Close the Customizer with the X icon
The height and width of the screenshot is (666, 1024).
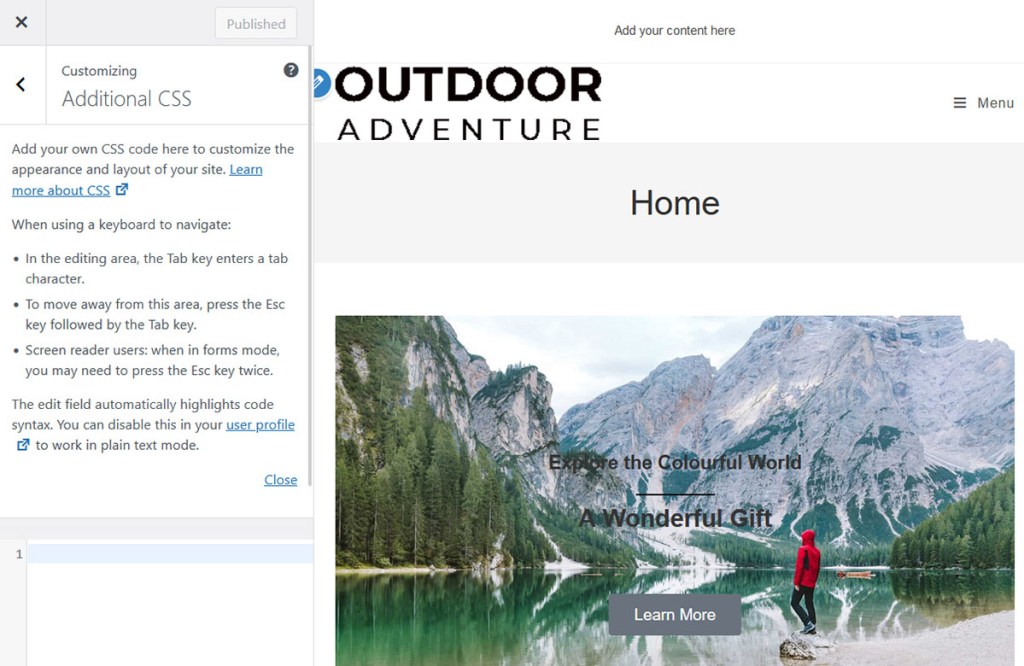pyautogui.click(x=22, y=23)
